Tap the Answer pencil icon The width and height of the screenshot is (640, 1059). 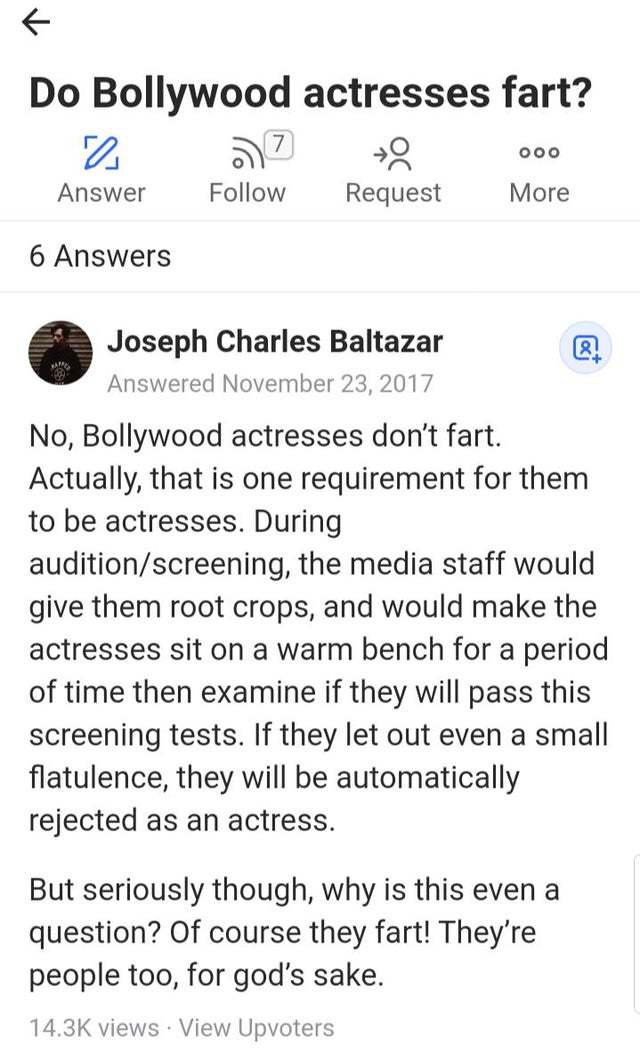click(100, 153)
